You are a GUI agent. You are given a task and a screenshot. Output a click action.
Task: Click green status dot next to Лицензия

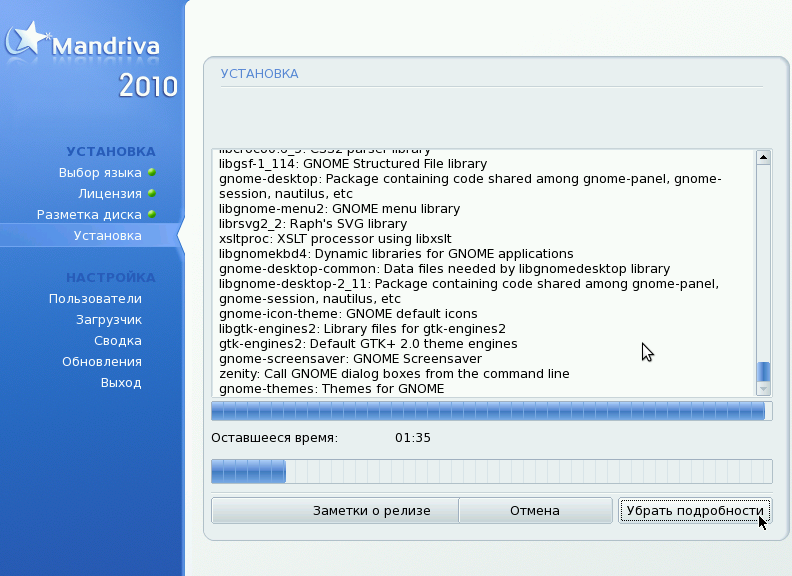(x=152, y=193)
